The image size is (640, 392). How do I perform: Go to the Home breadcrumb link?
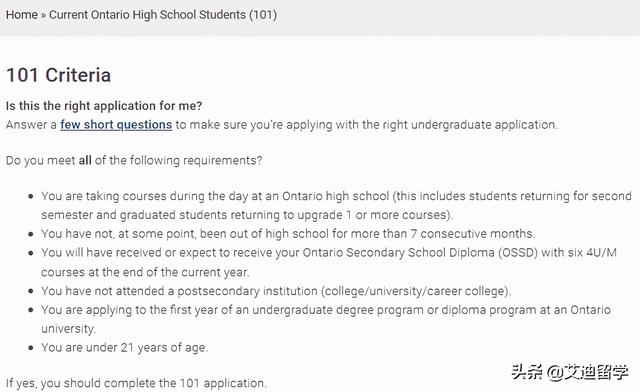(22, 15)
